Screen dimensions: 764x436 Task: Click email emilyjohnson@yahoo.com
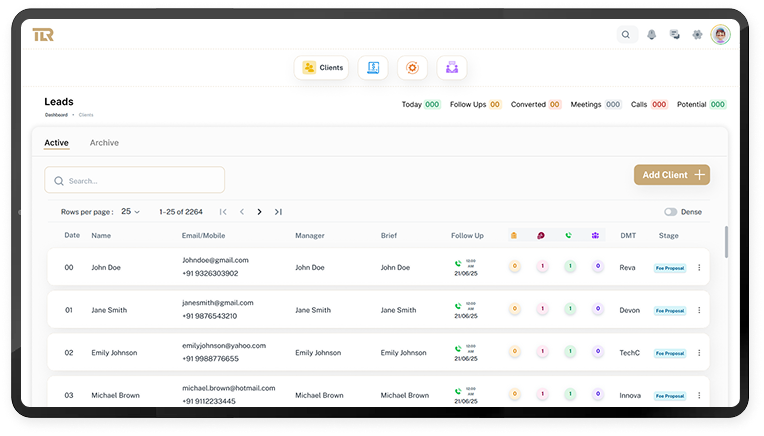(x=224, y=346)
